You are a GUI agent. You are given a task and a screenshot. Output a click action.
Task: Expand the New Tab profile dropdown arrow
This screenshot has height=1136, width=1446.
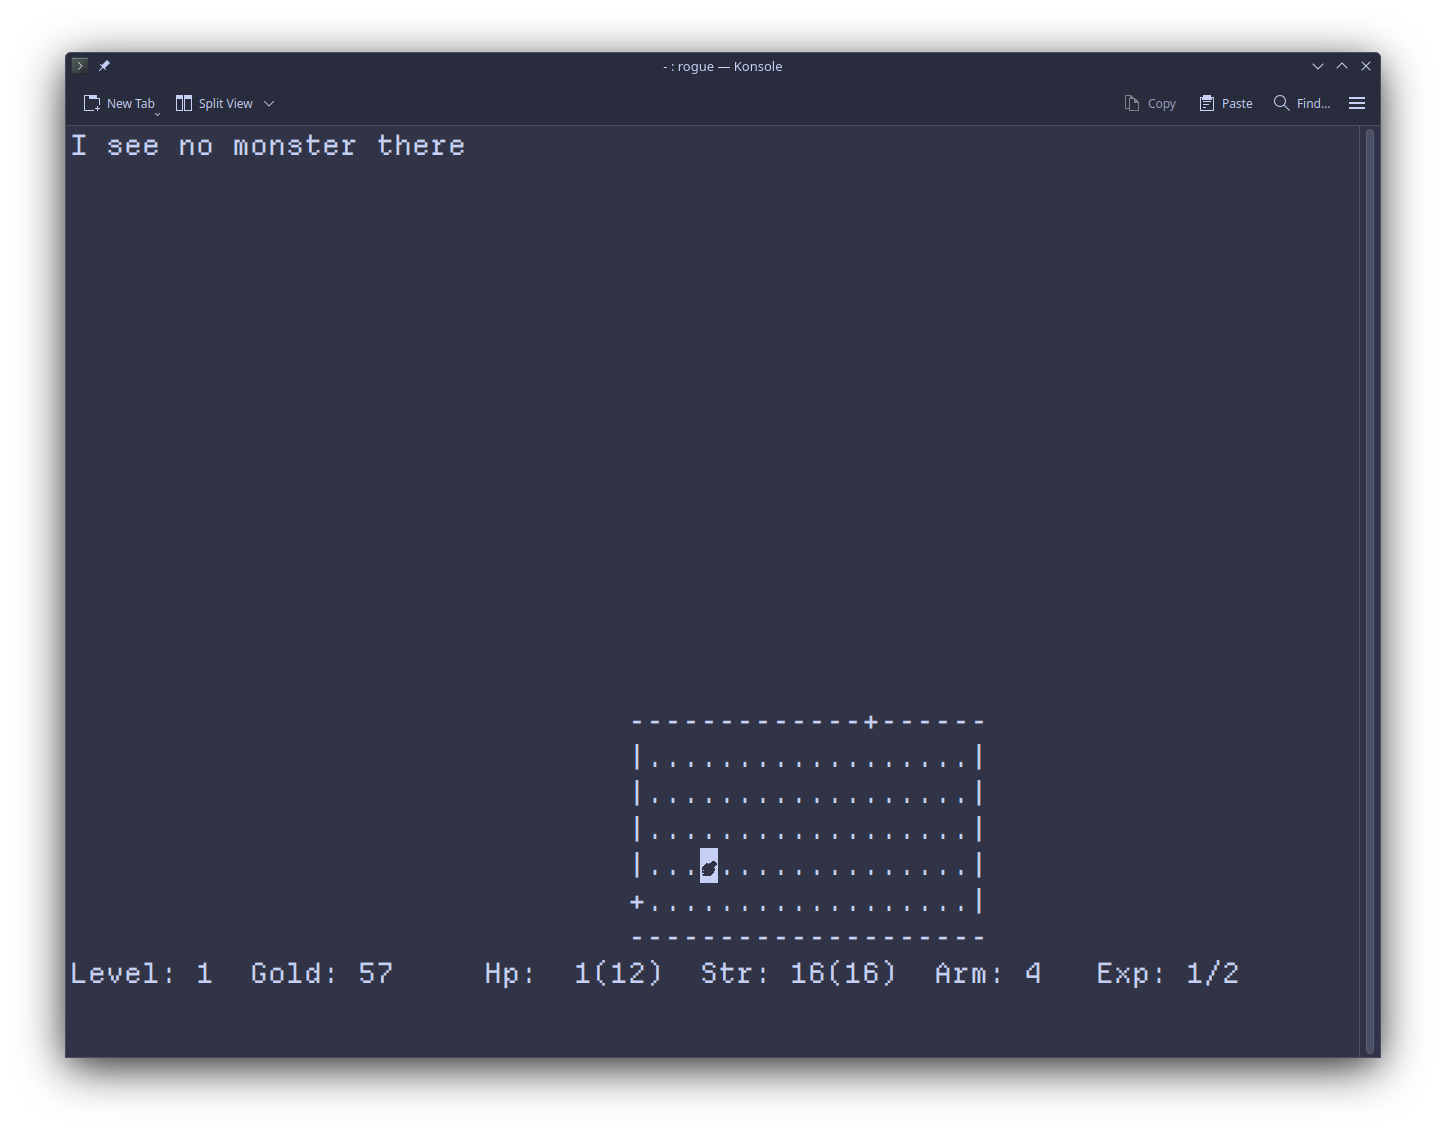pyautogui.click(x=157, y=113)
